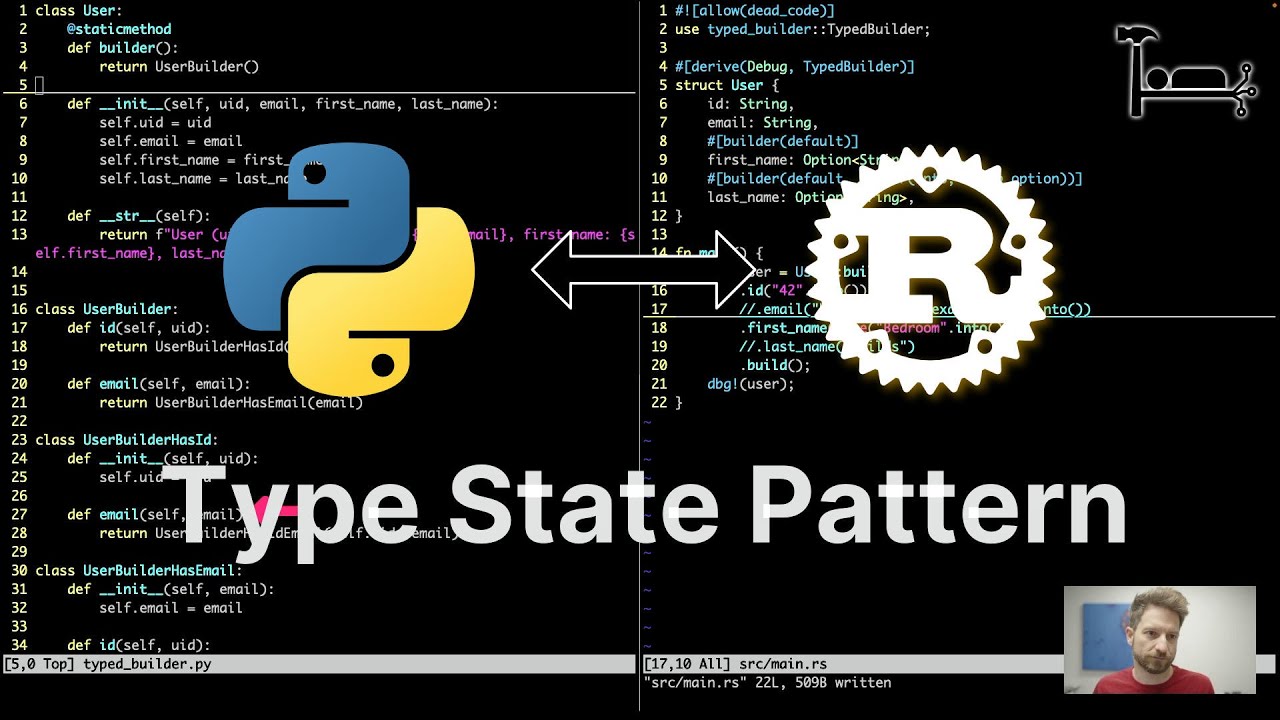Click 'def __init__(self, uid):' on line 24
The width and height of the screenshot is (1280, 720).
[x=163, y=458]
